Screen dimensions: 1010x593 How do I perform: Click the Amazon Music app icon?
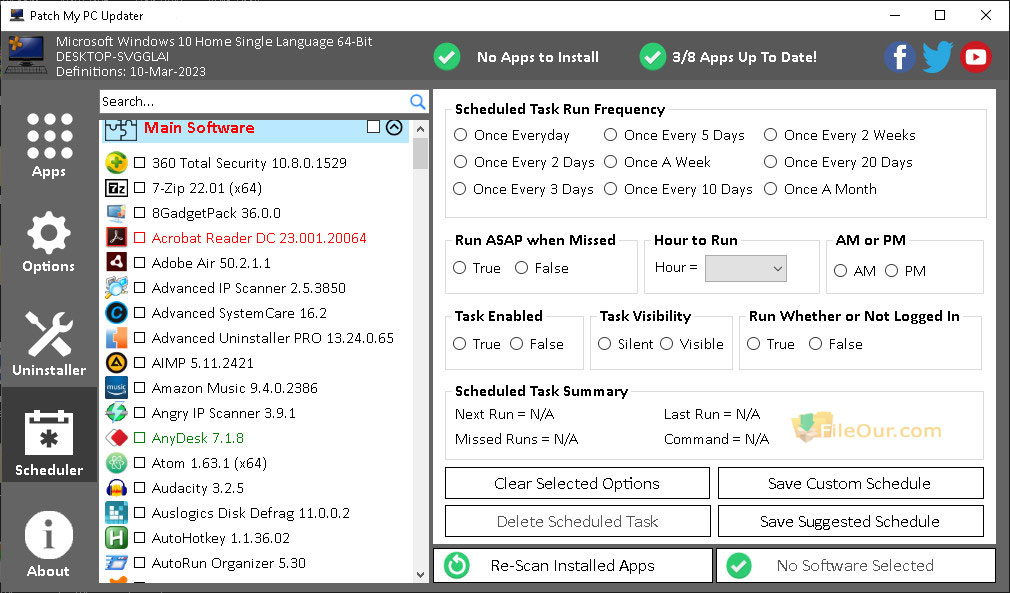coord(116,388)
